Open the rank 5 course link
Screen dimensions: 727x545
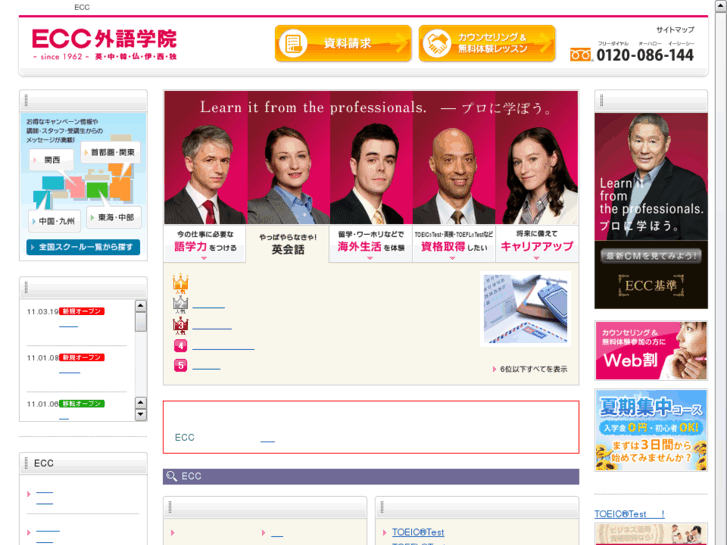tap(206, 369)
